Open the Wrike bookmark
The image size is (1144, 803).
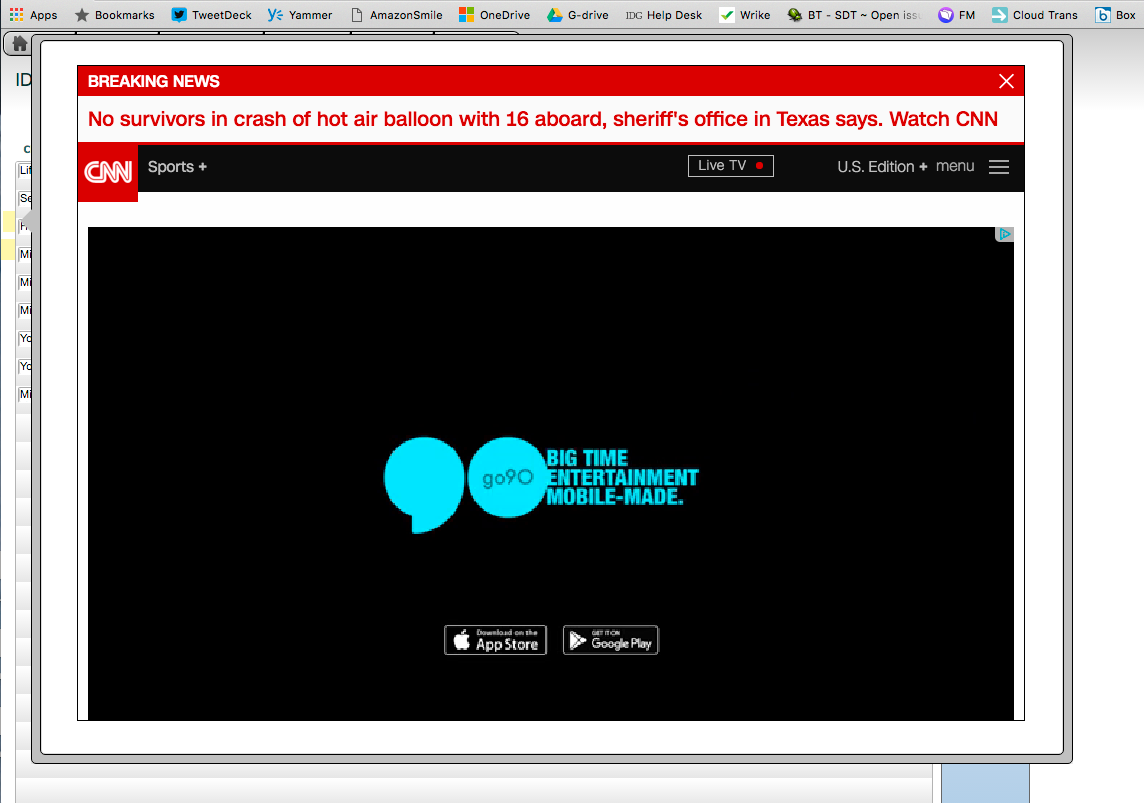tap(744, 15)
